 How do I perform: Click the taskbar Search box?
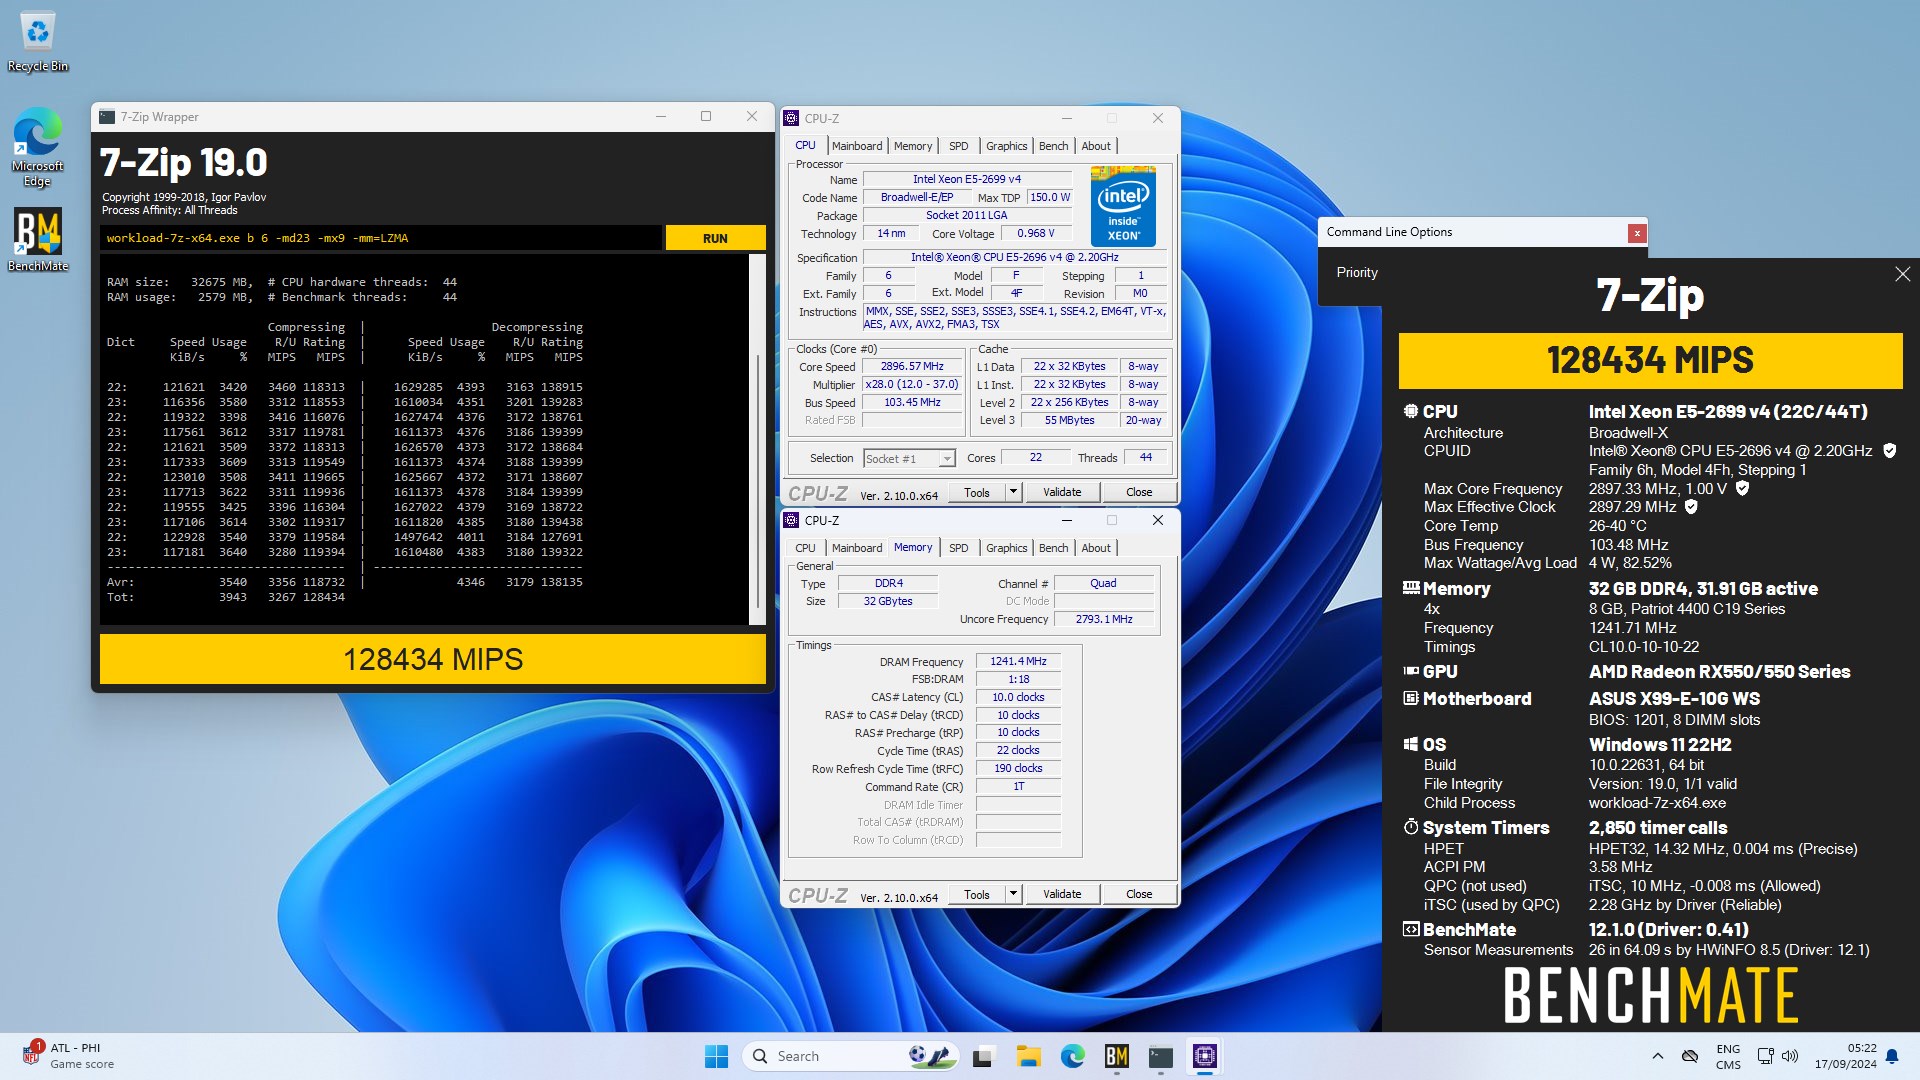tap(851, 1056)
